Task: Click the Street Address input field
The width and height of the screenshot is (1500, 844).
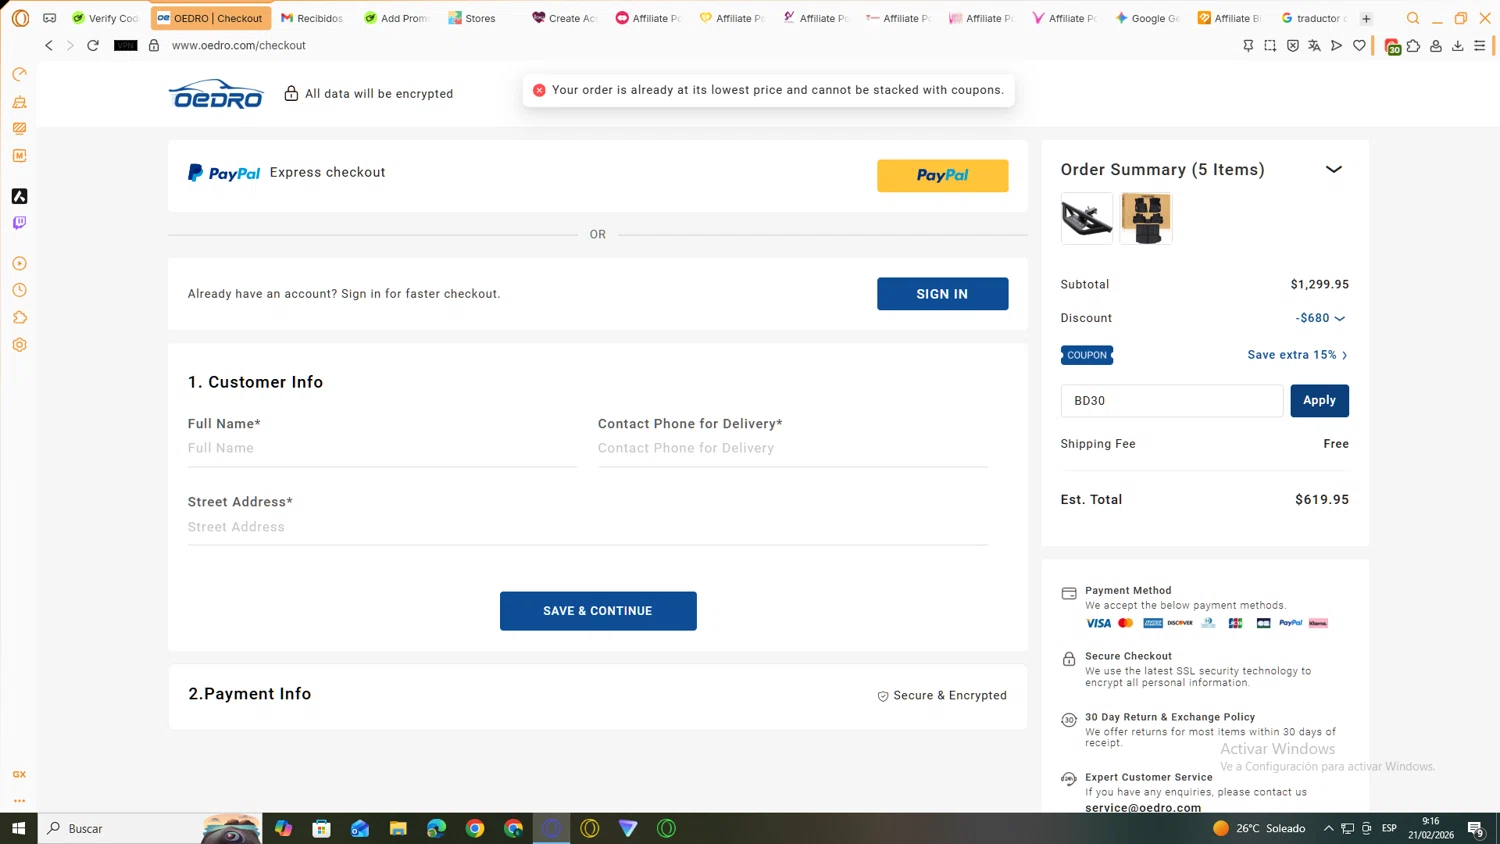Action: coord(587,527)
